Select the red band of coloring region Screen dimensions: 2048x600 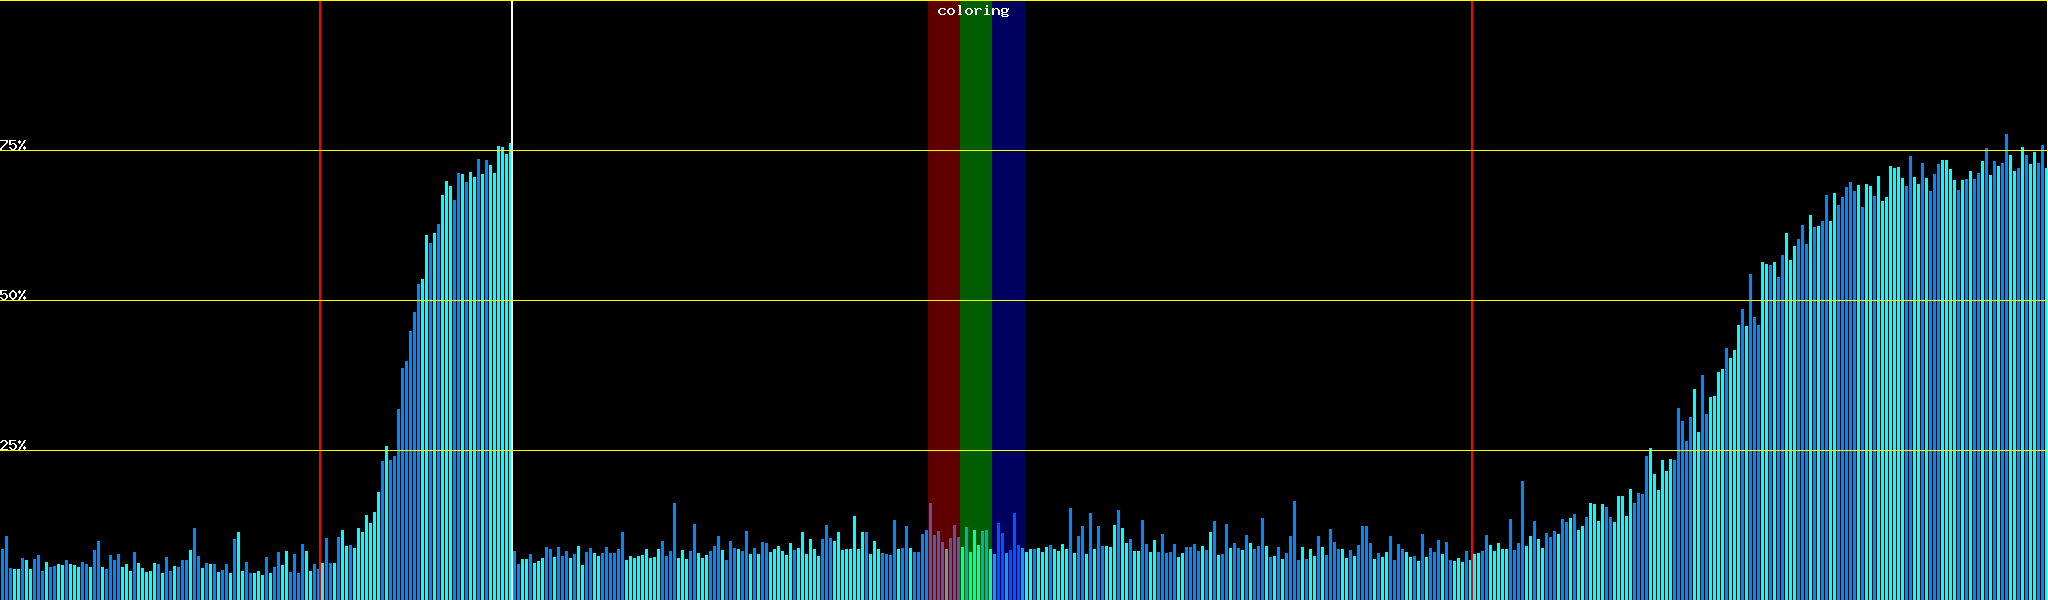(x=943, y=250)
